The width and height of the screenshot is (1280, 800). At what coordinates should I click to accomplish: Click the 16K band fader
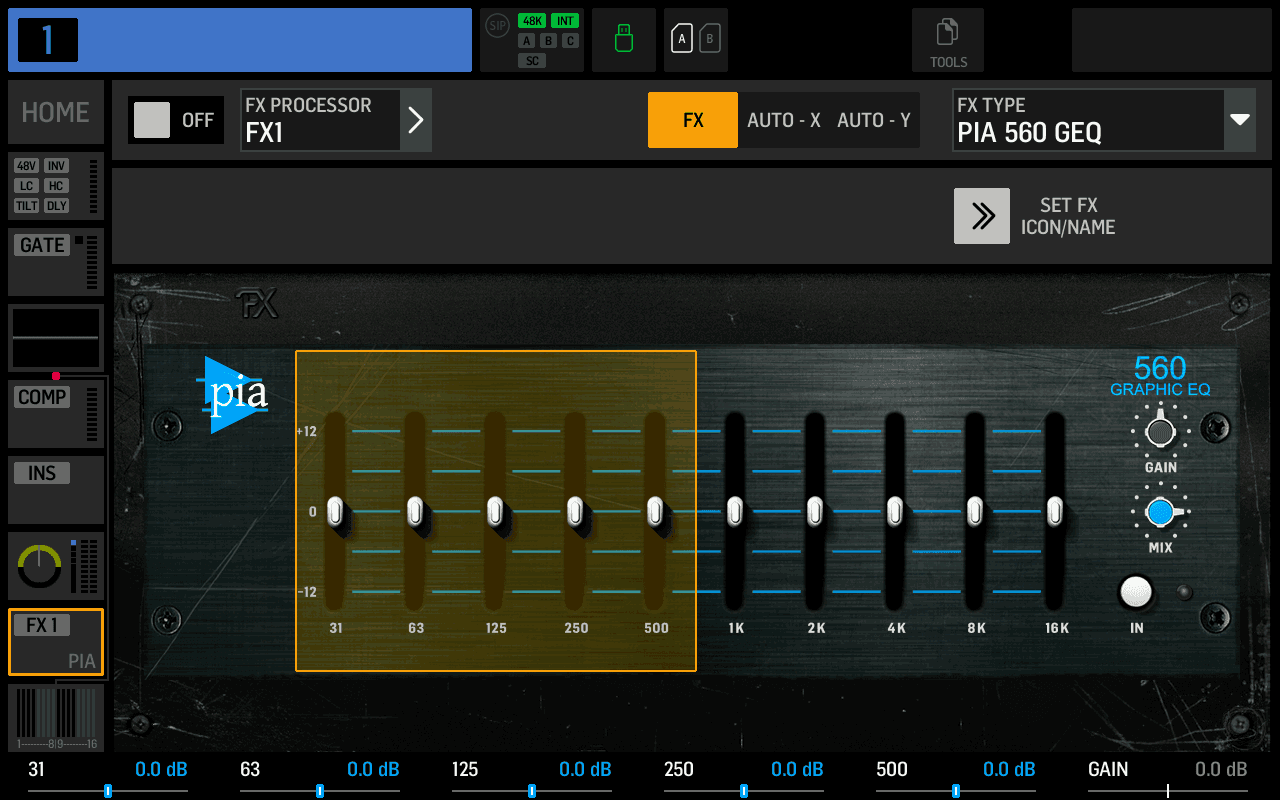click(x=1055, y=511)
